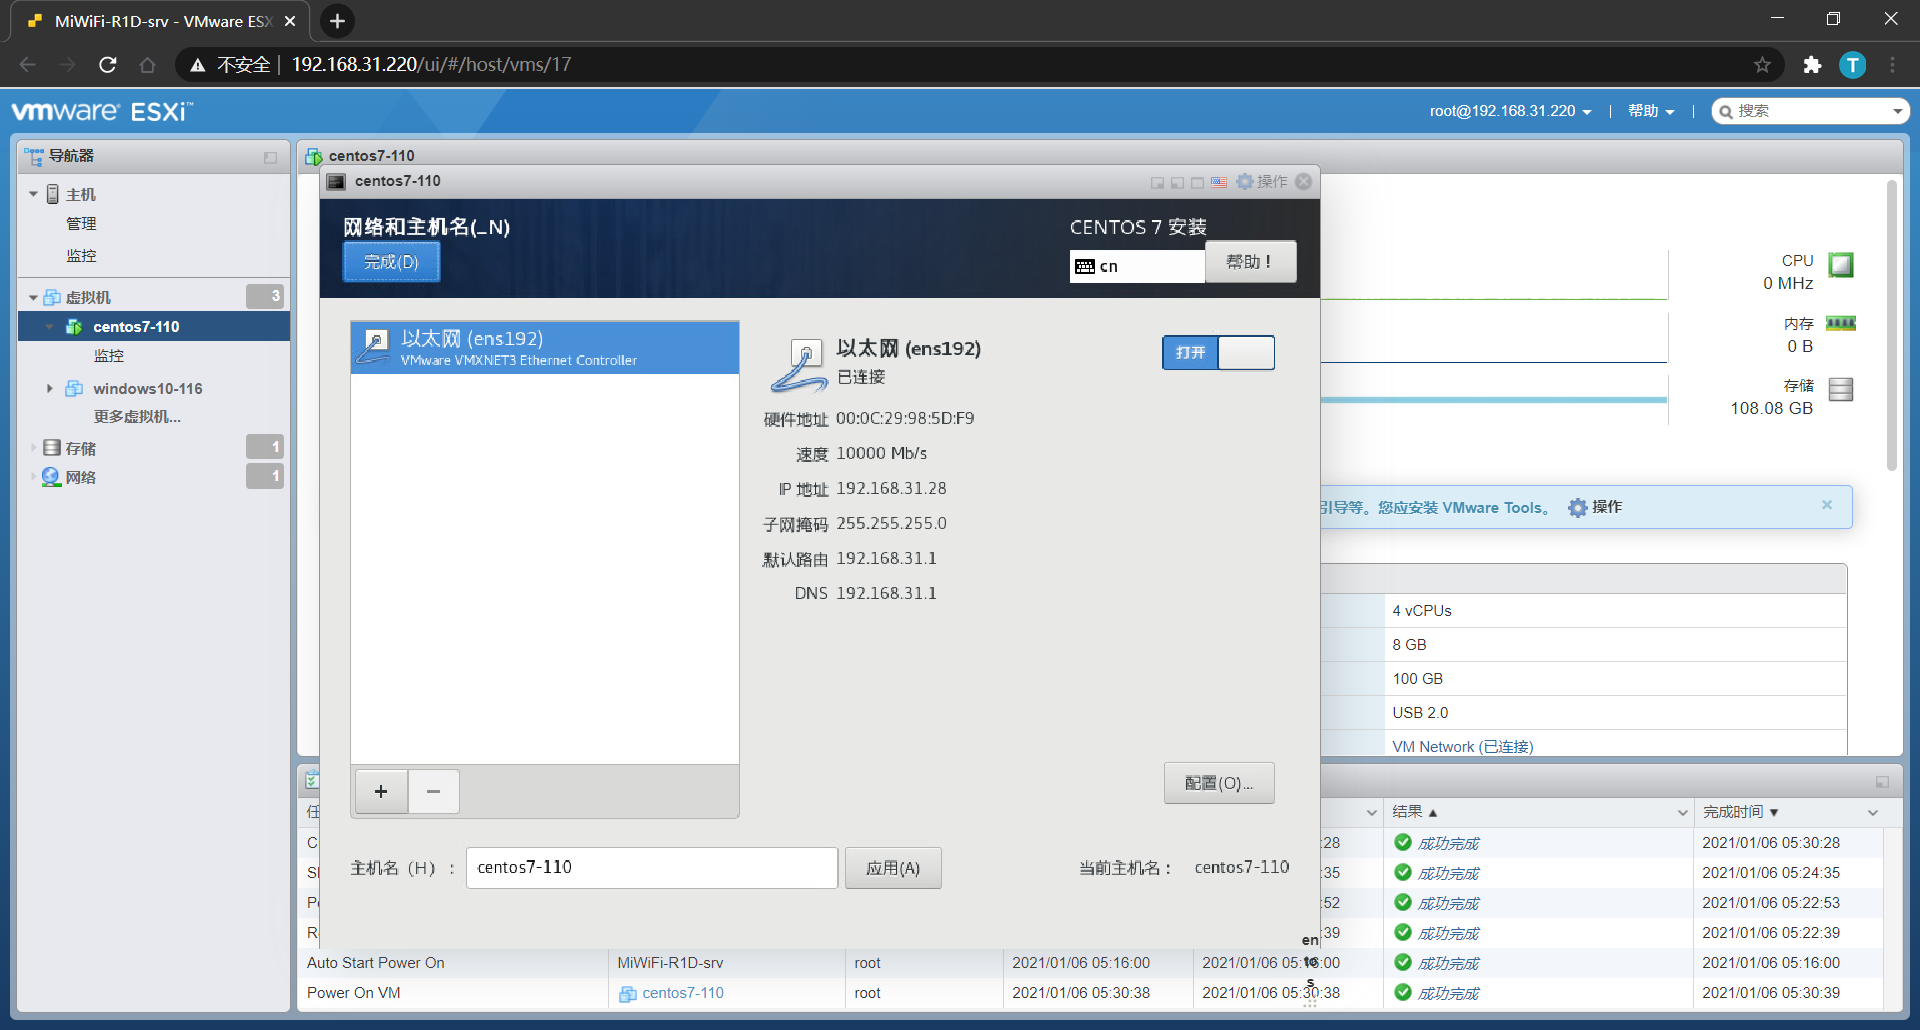Click the storage 存储 disk icon
This screenshot has height=1030, width=1920.
(x=1840, y=389)
